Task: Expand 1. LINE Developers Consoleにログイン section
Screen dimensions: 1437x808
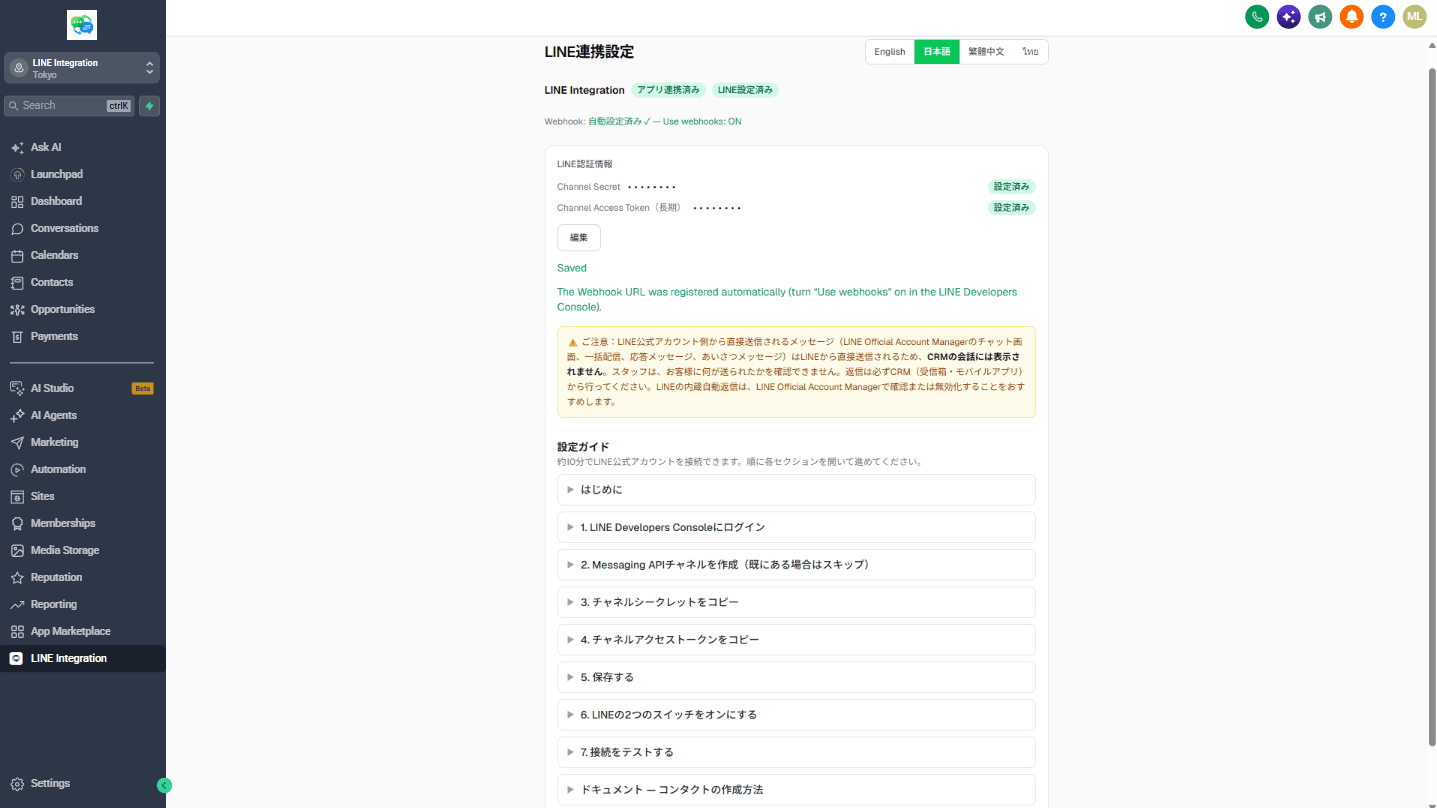Action: 796,527
